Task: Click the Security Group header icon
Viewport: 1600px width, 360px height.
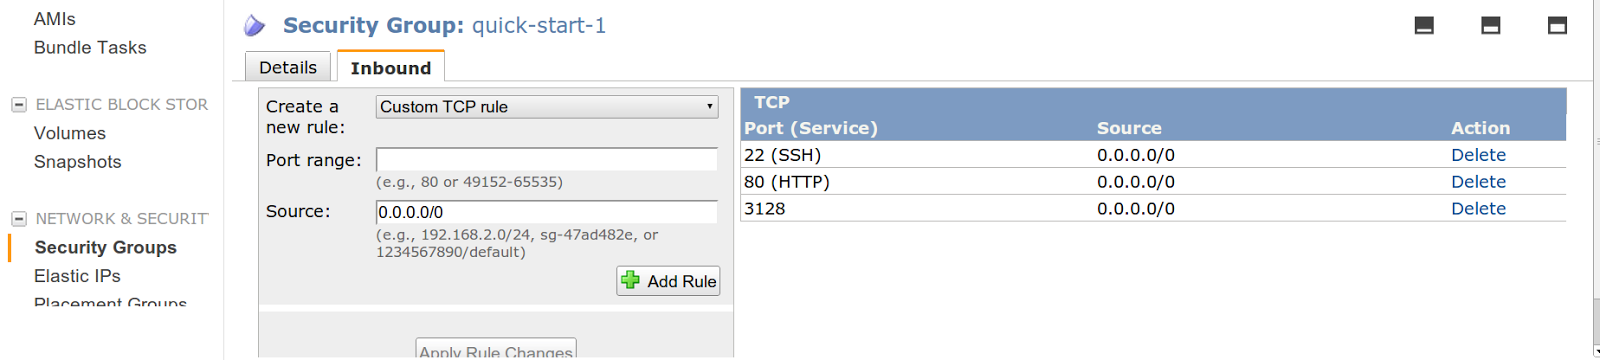Action: point(255,26)
